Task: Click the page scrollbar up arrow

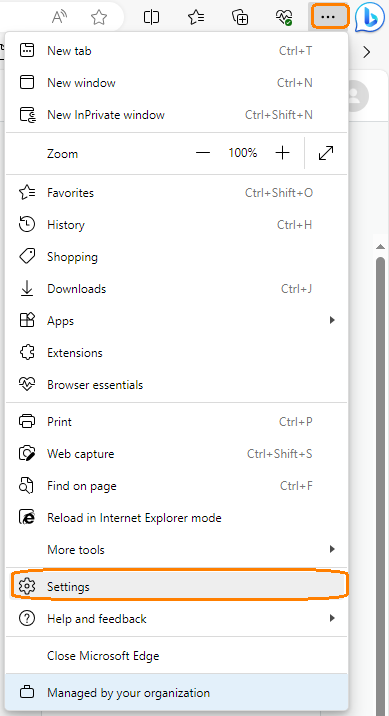Action: click(x=380, y=247)
